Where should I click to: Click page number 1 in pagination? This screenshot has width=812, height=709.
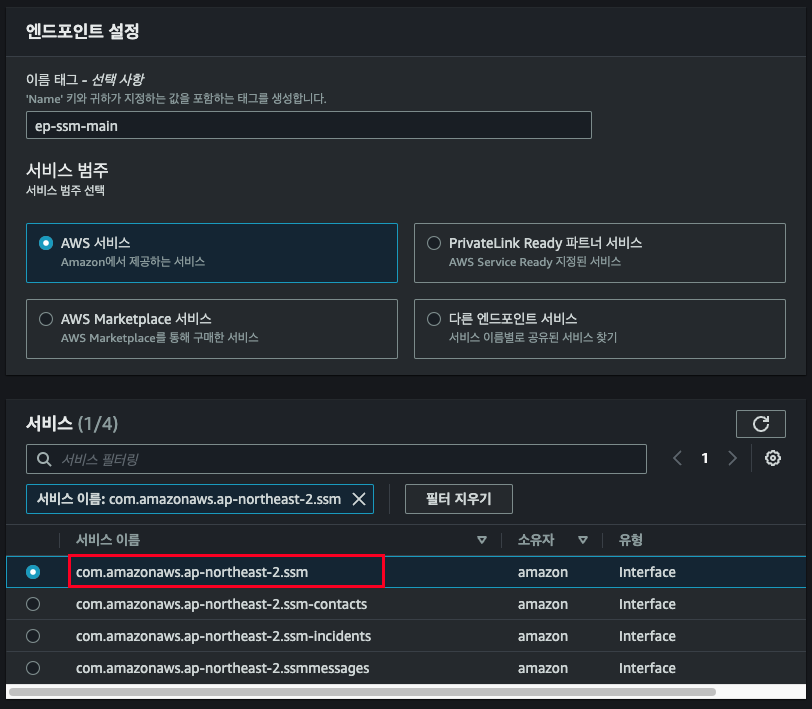coord(704,458)
